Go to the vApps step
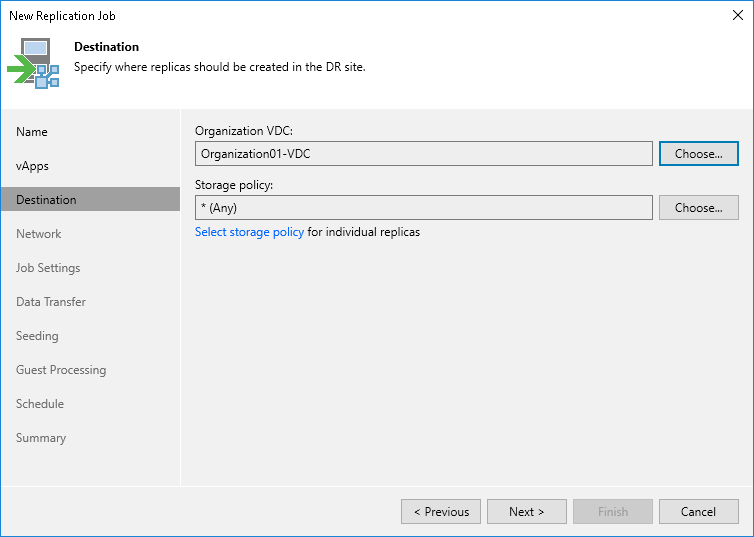Viewport: 754px width, 537px height. pos(32,166)
